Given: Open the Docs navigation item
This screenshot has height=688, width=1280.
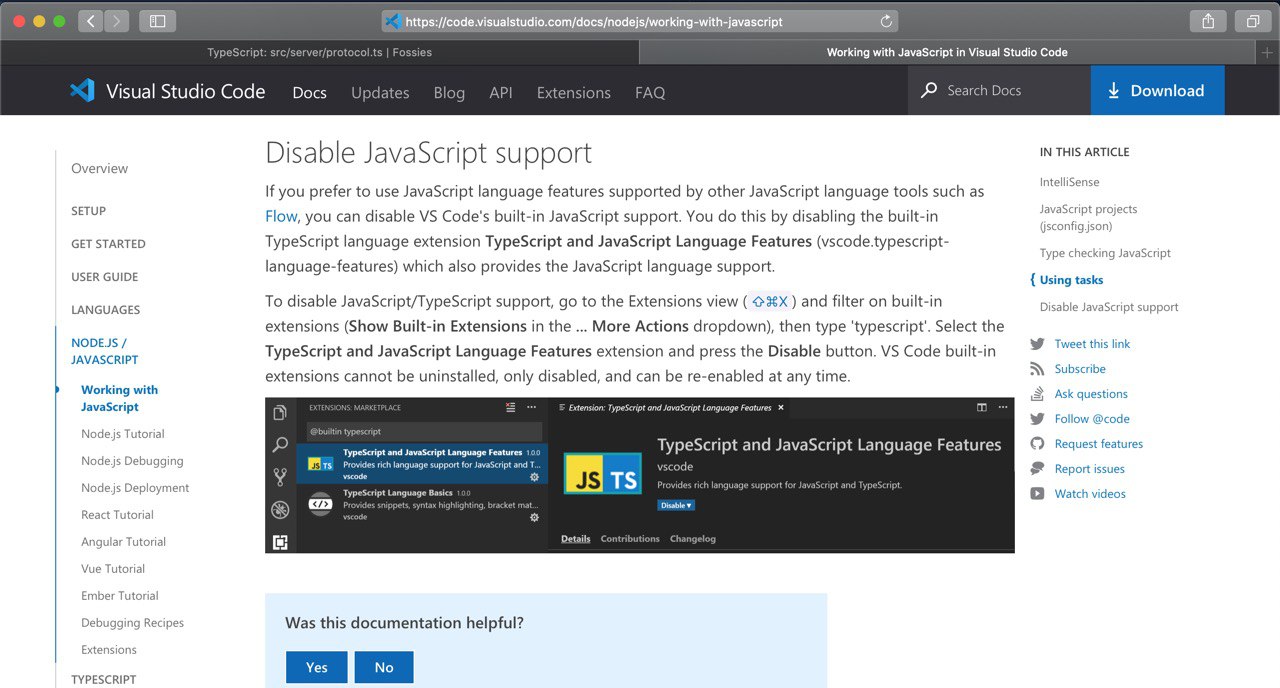Looking at the screenshot, I should click(309, 92).
